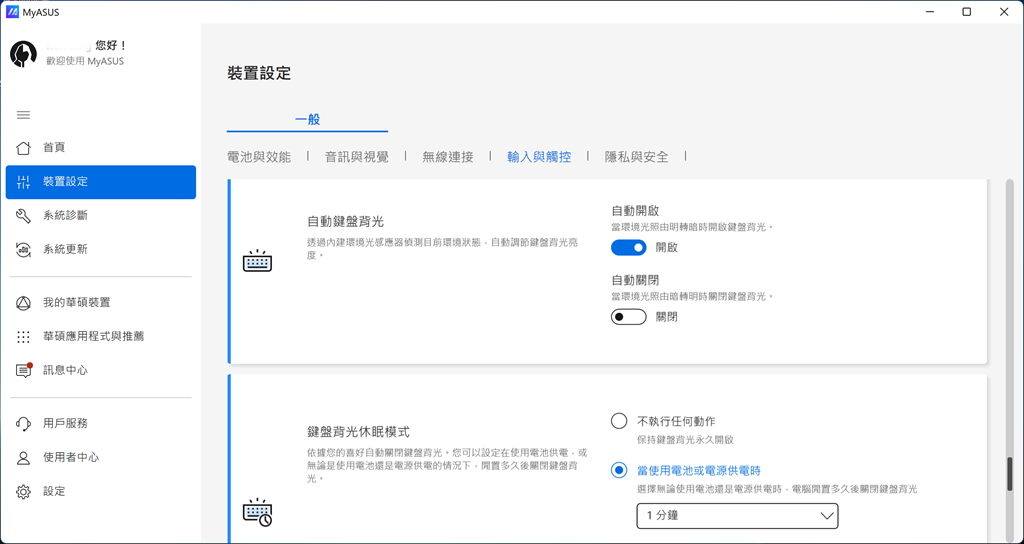The height and width of the screenshot is (544, 1024).
Task: Click the 首頁 home icon
Action: coord(24,148)
